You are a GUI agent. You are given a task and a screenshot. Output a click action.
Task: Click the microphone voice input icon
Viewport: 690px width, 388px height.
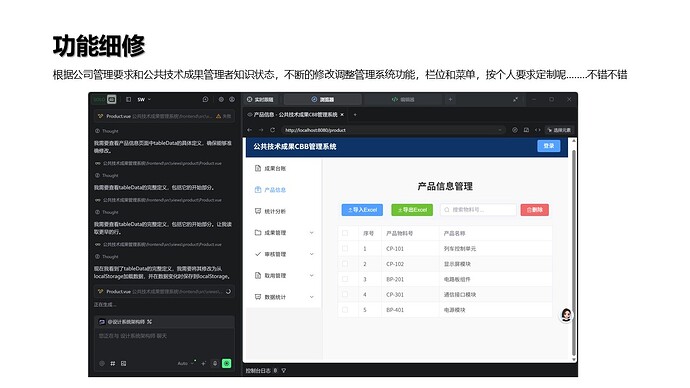[215, 363]
